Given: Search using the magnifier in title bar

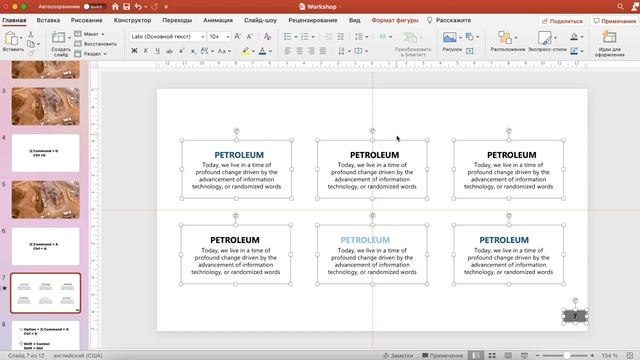Looking at the screenshot, I should pos(620,7).
